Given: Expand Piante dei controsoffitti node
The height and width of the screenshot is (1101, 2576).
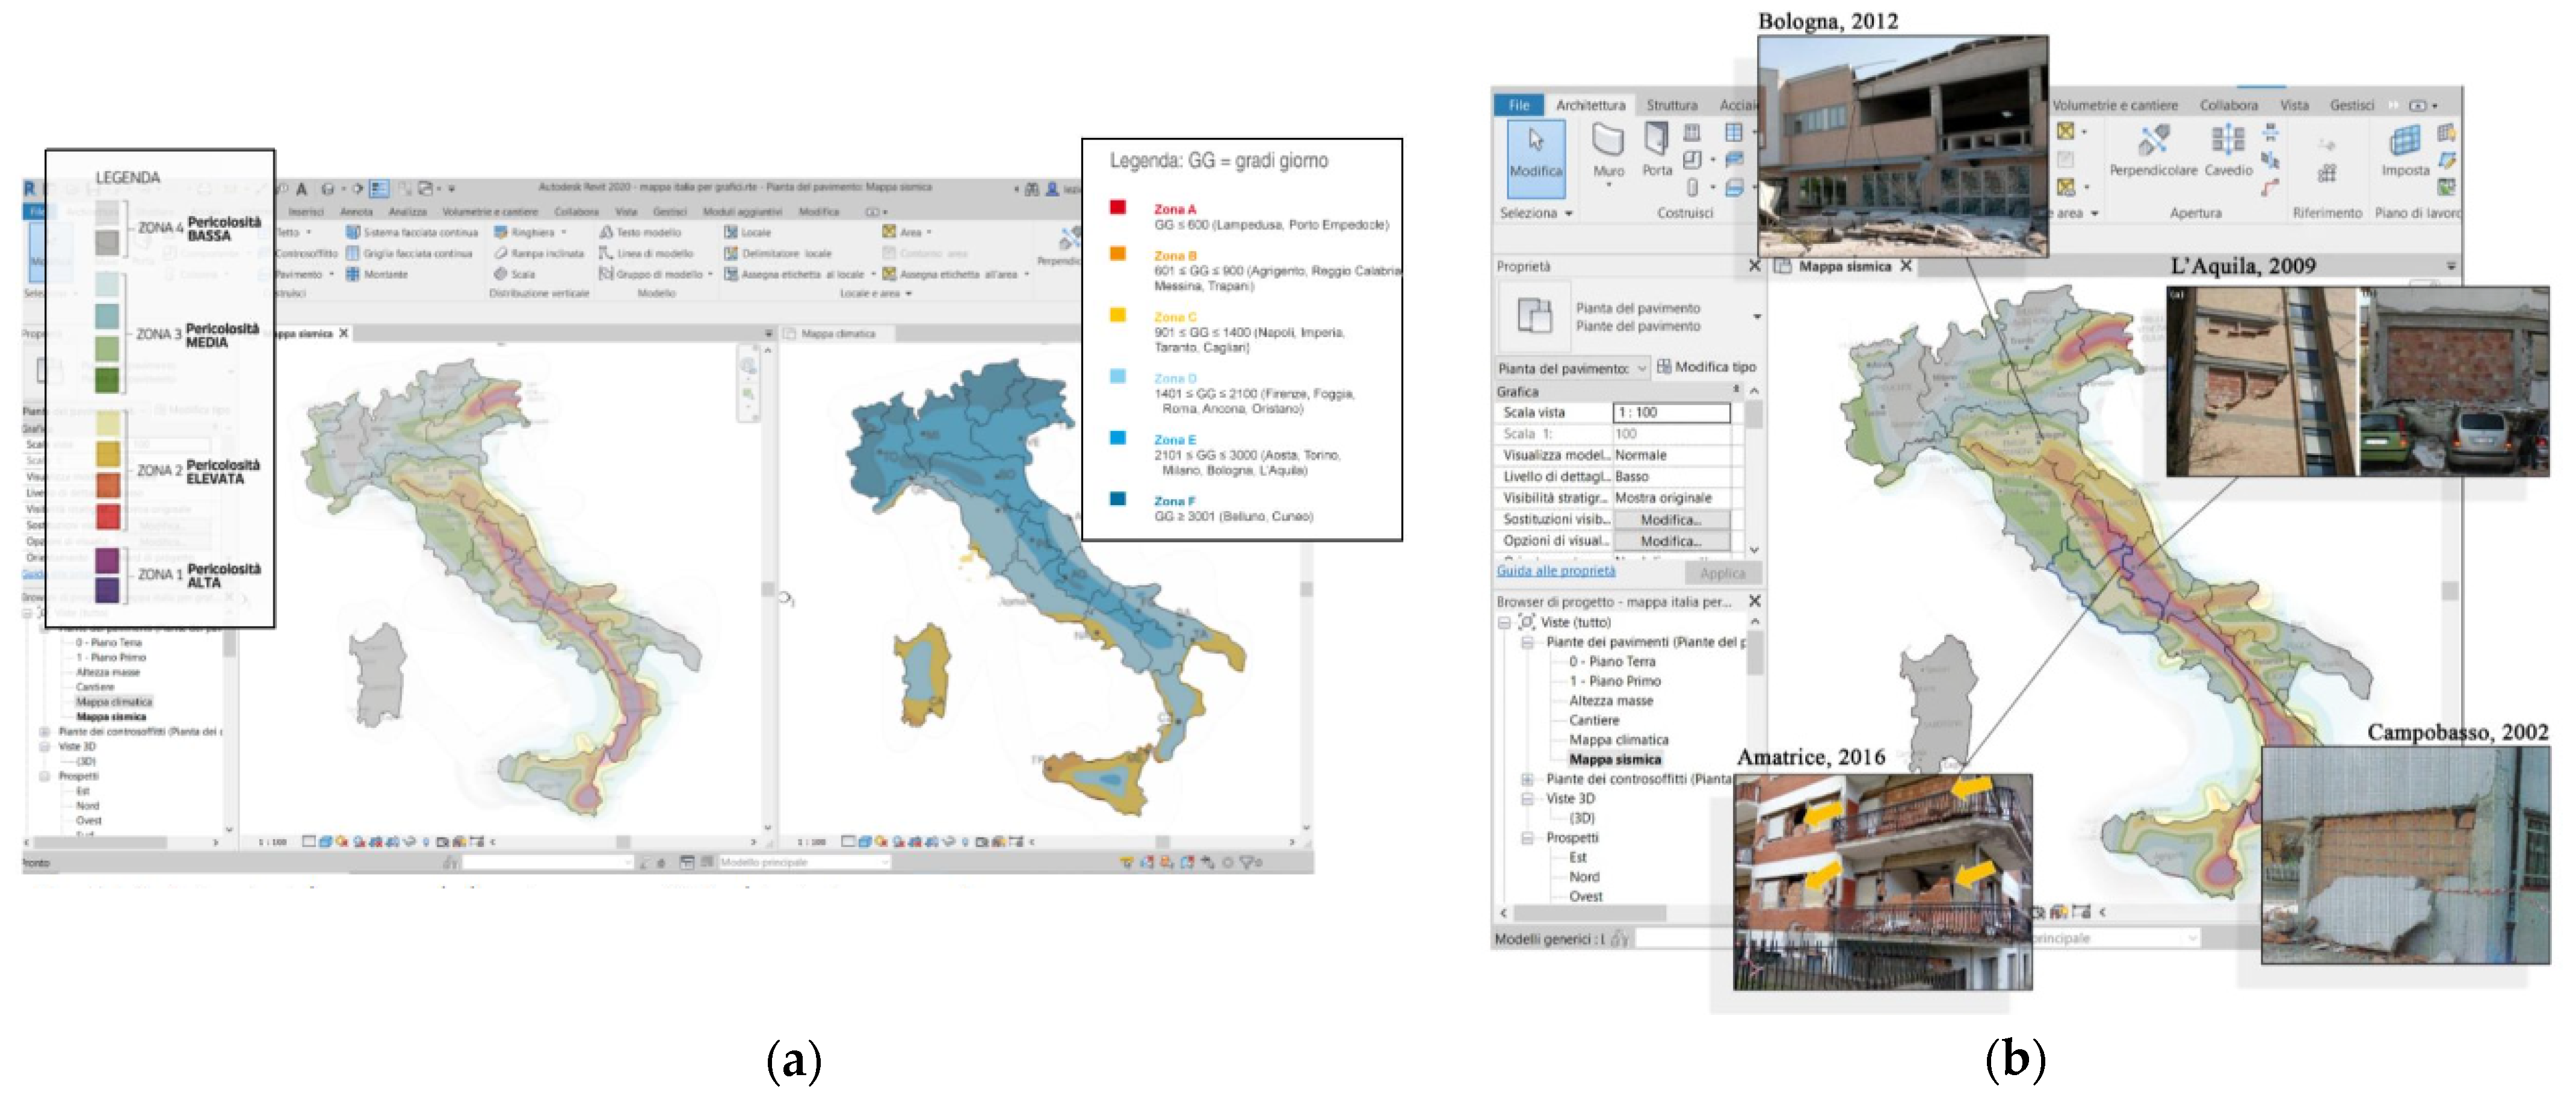Looking at the screenshot, I should [x=1527, y=779].
